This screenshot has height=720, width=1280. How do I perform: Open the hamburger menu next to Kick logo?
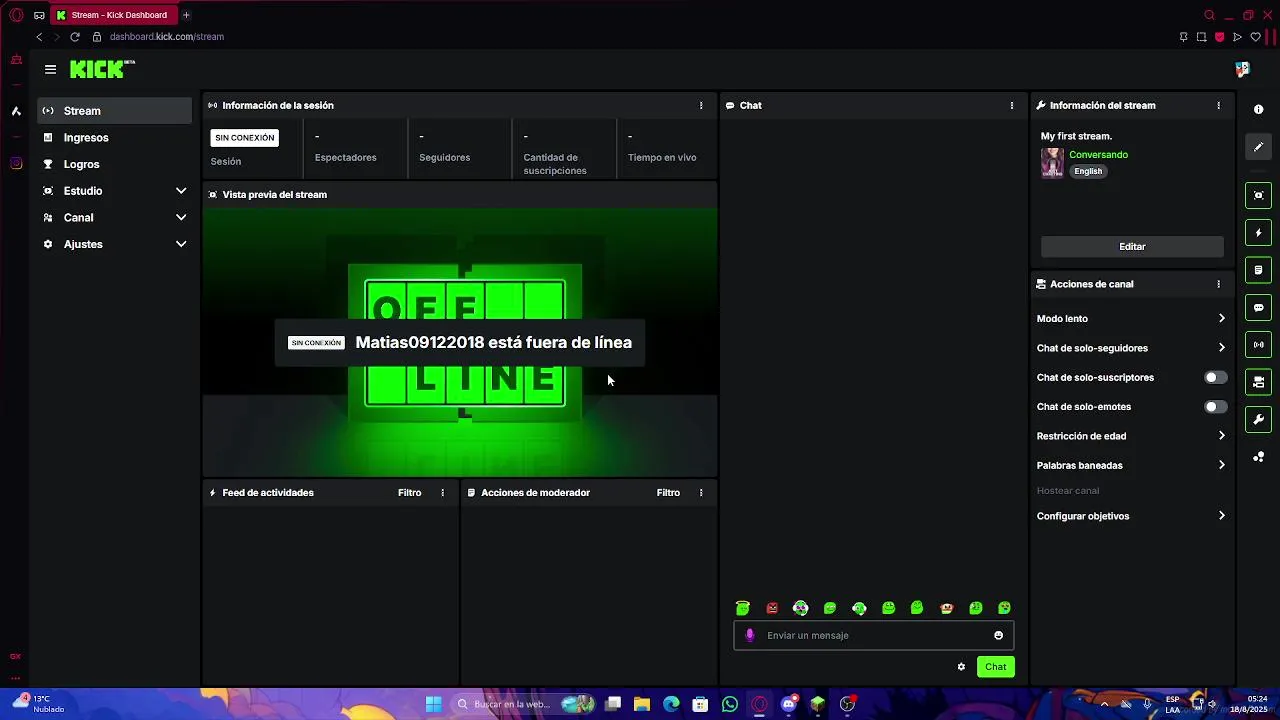(x=50, y=69)
